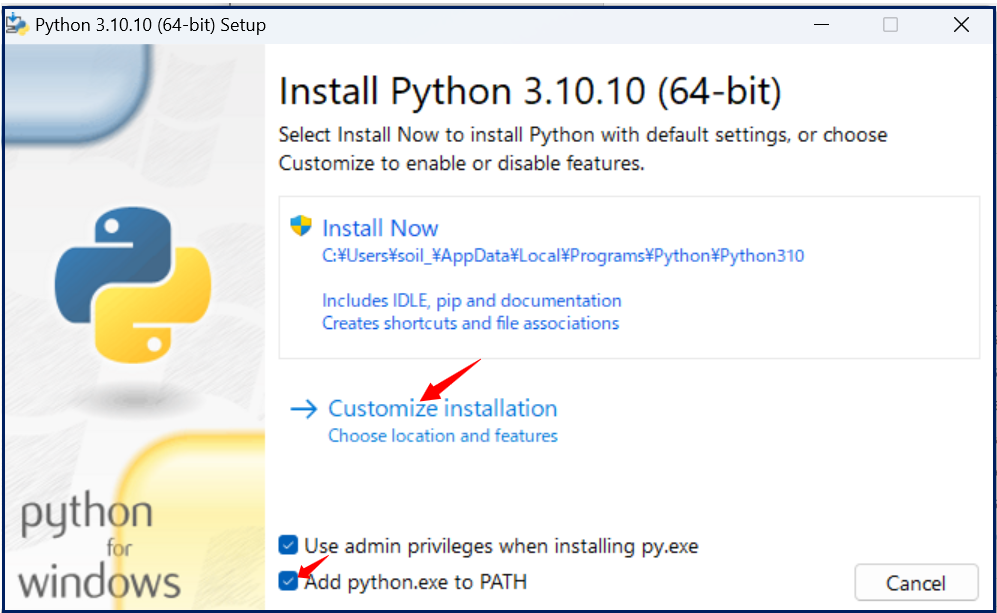This screenshot has width=997, height=613.
Task: Click the Python installer icon in title bar
Action: tap(17, 24)
